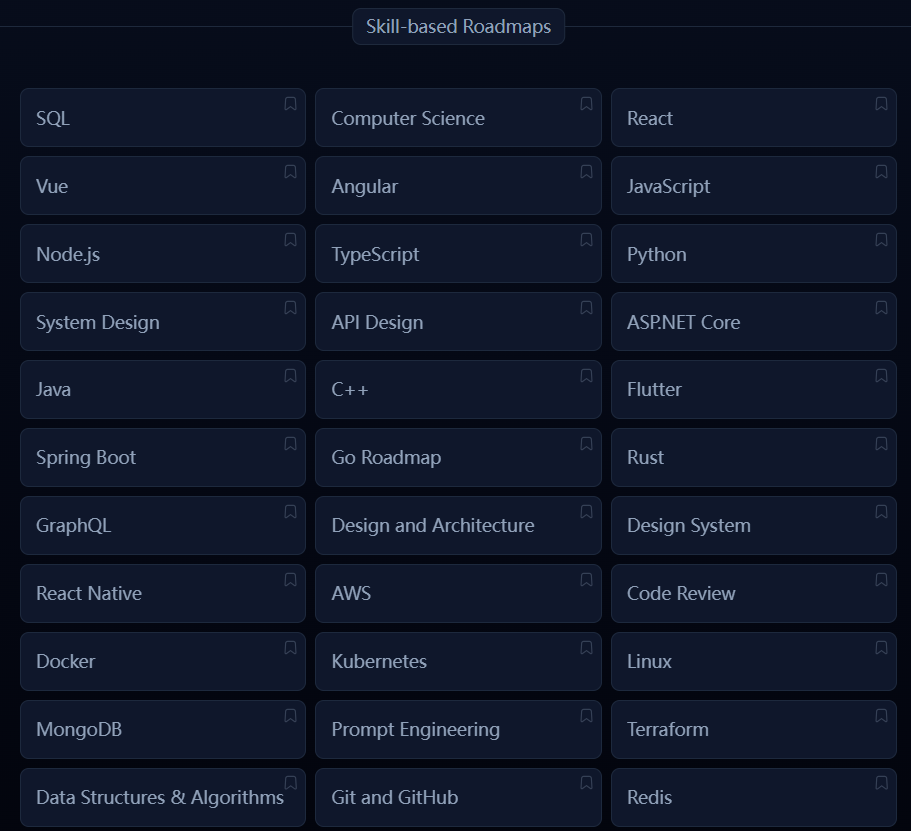View the Node.js roadmap
Viewport: 911px width, 831px height.
click(163, 253)
